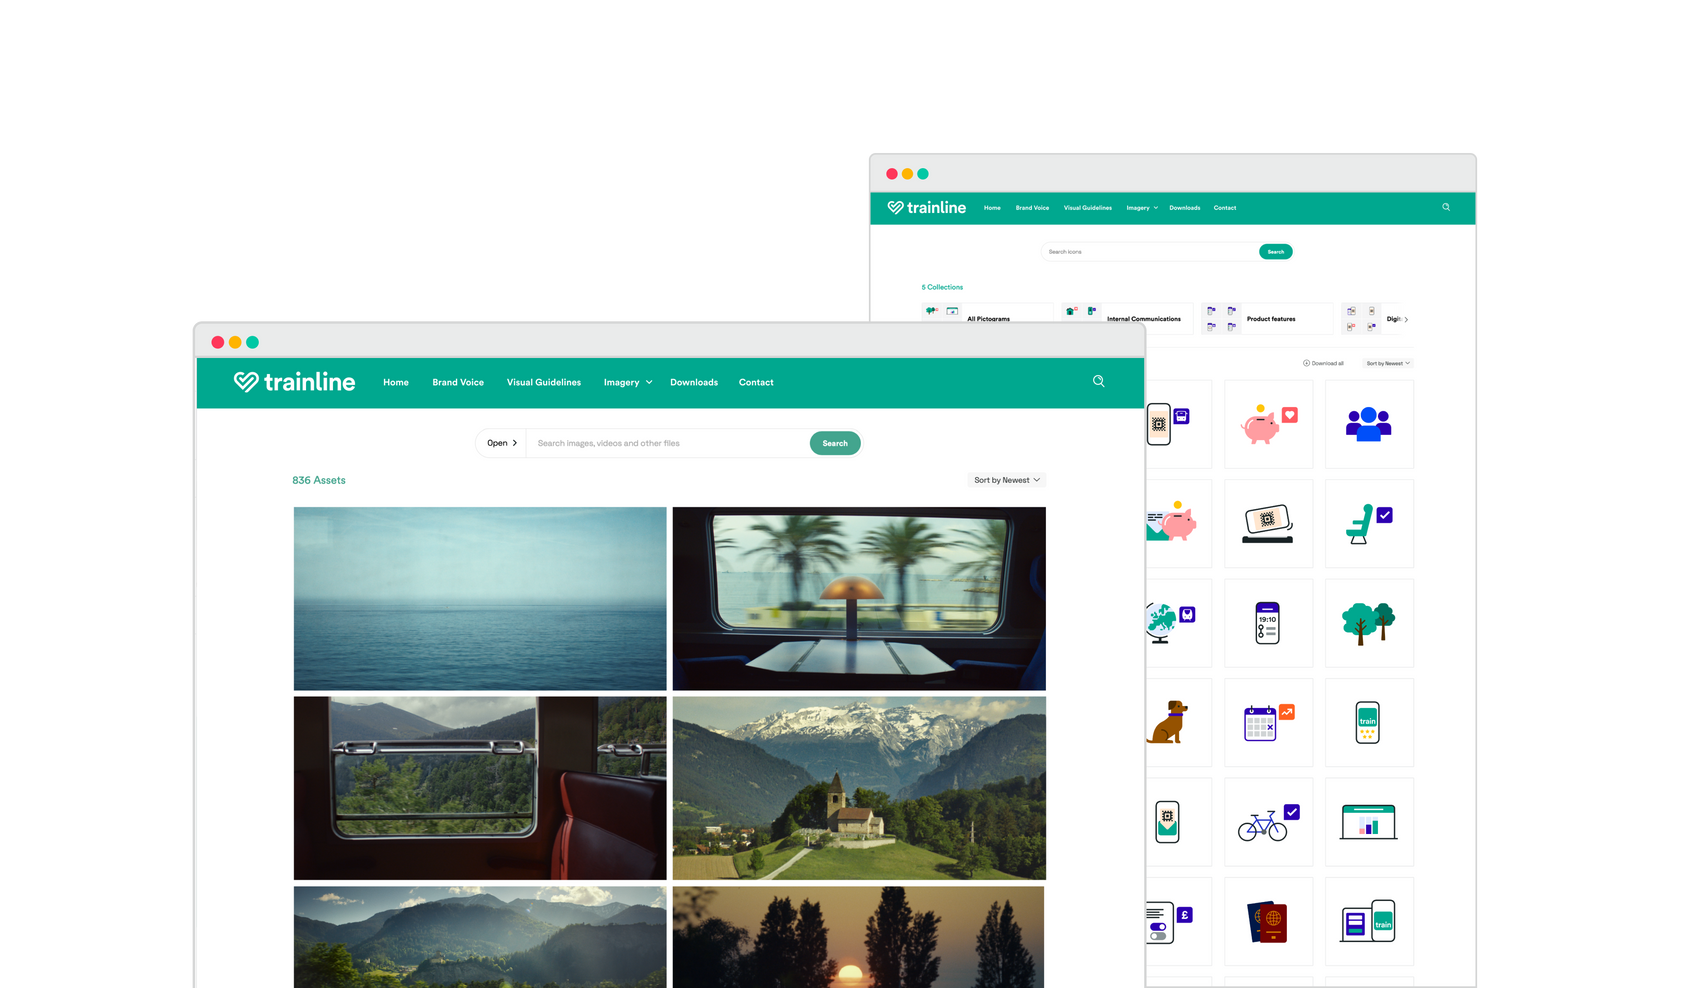Select the green trees pictogram
1700x988 pixels.
coord(1369,623)
